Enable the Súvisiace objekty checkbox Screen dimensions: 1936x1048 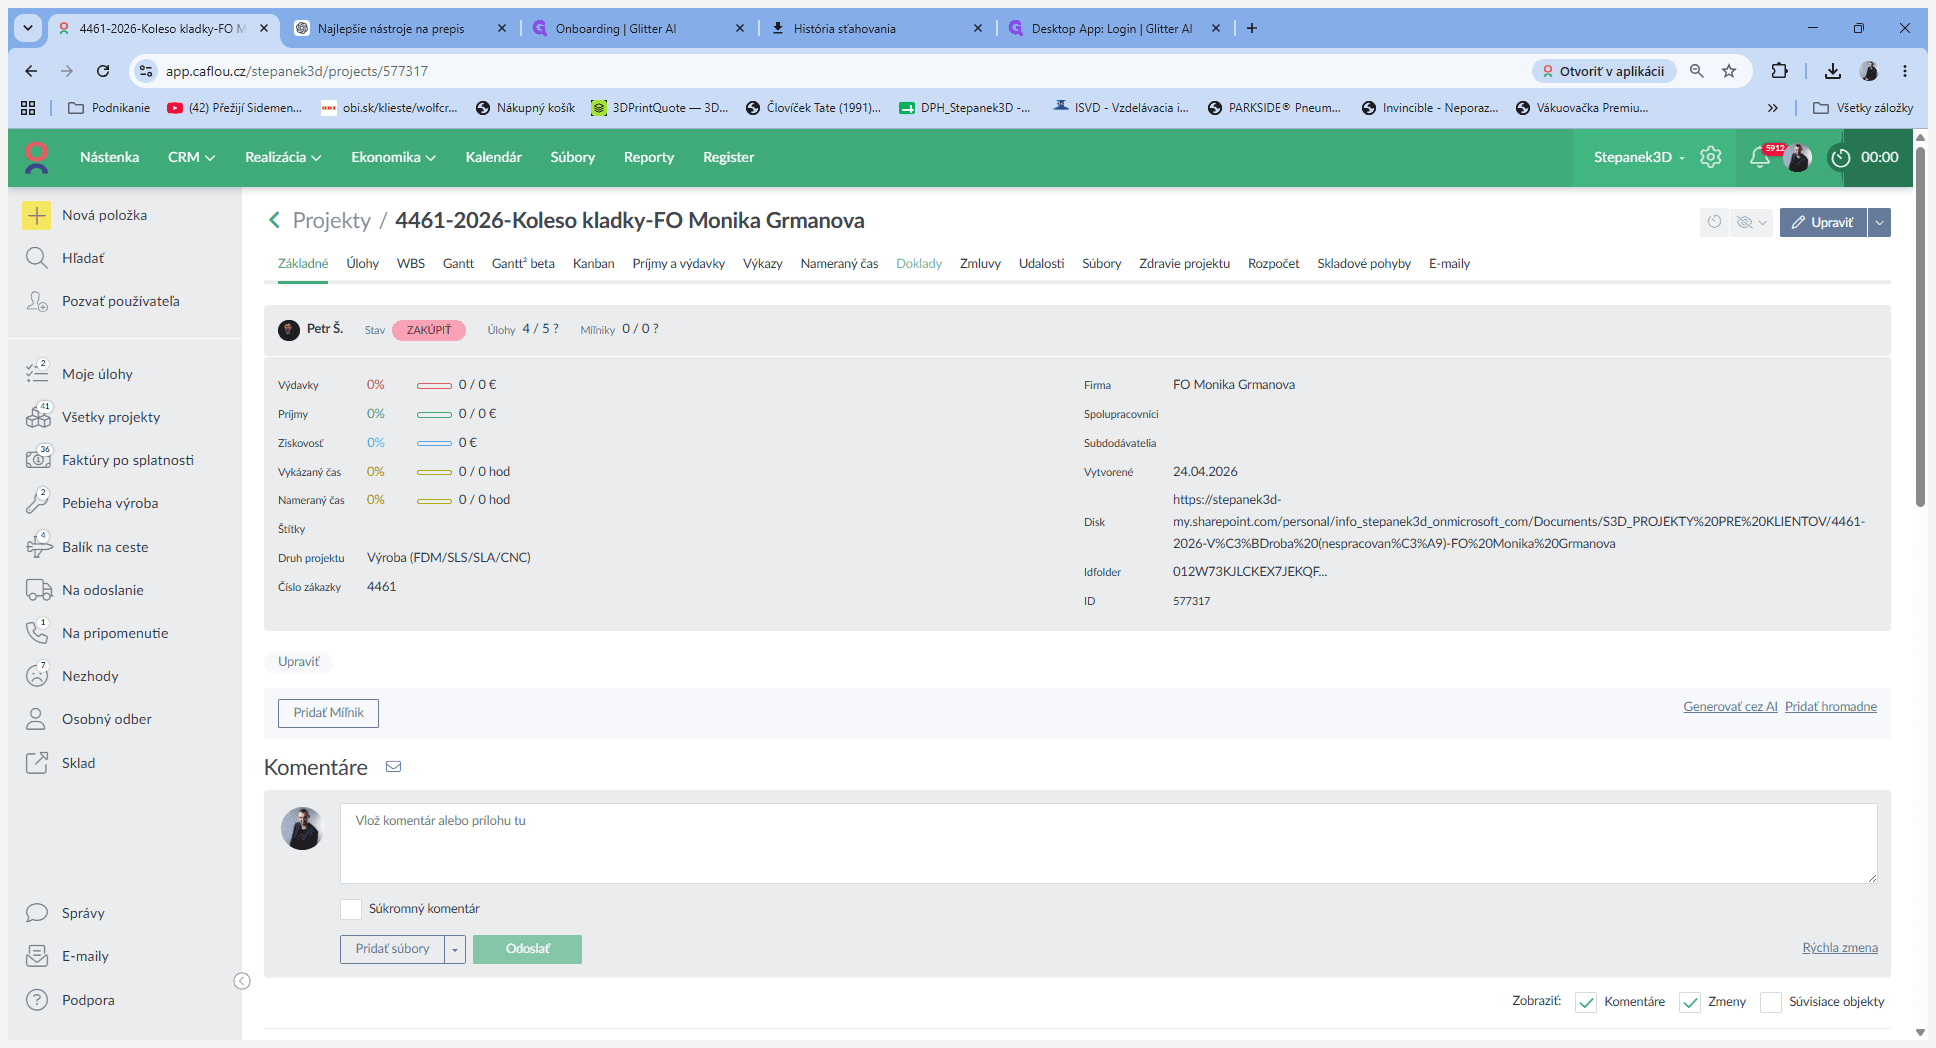[1771, 1002]
